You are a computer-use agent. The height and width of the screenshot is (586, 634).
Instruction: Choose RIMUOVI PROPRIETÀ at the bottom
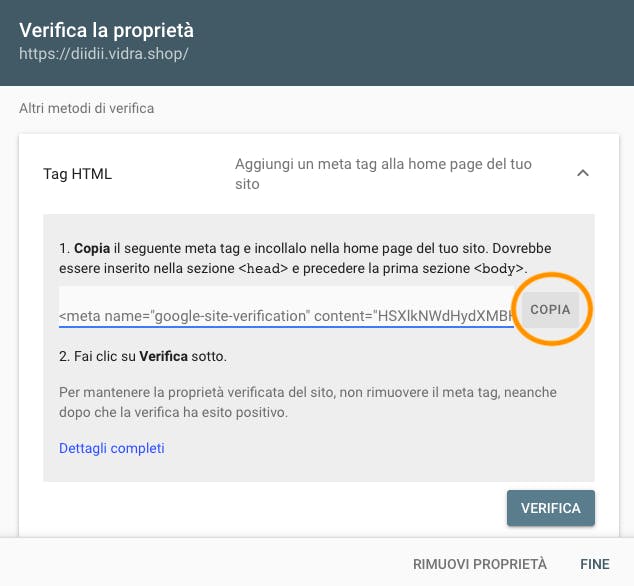click(480, 564)
